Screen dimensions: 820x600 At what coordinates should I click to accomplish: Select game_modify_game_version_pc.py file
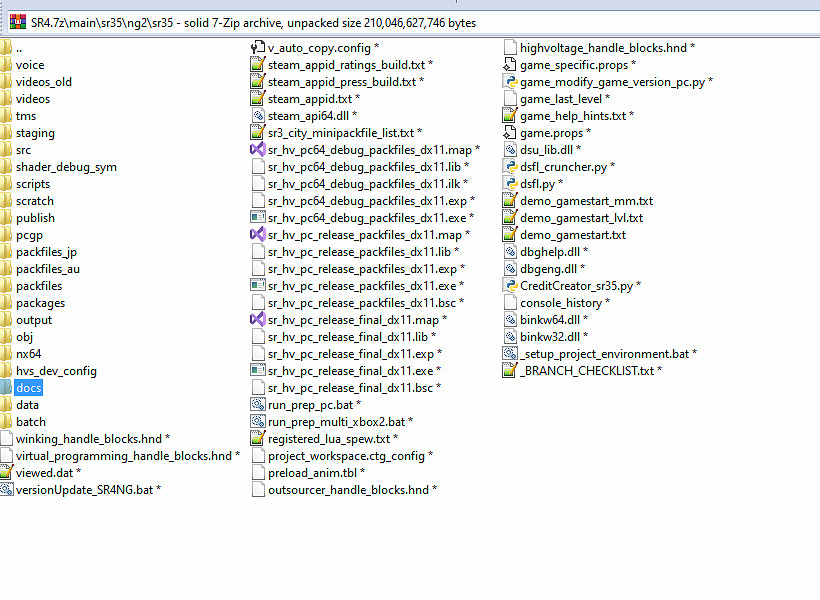coord(616,82)
